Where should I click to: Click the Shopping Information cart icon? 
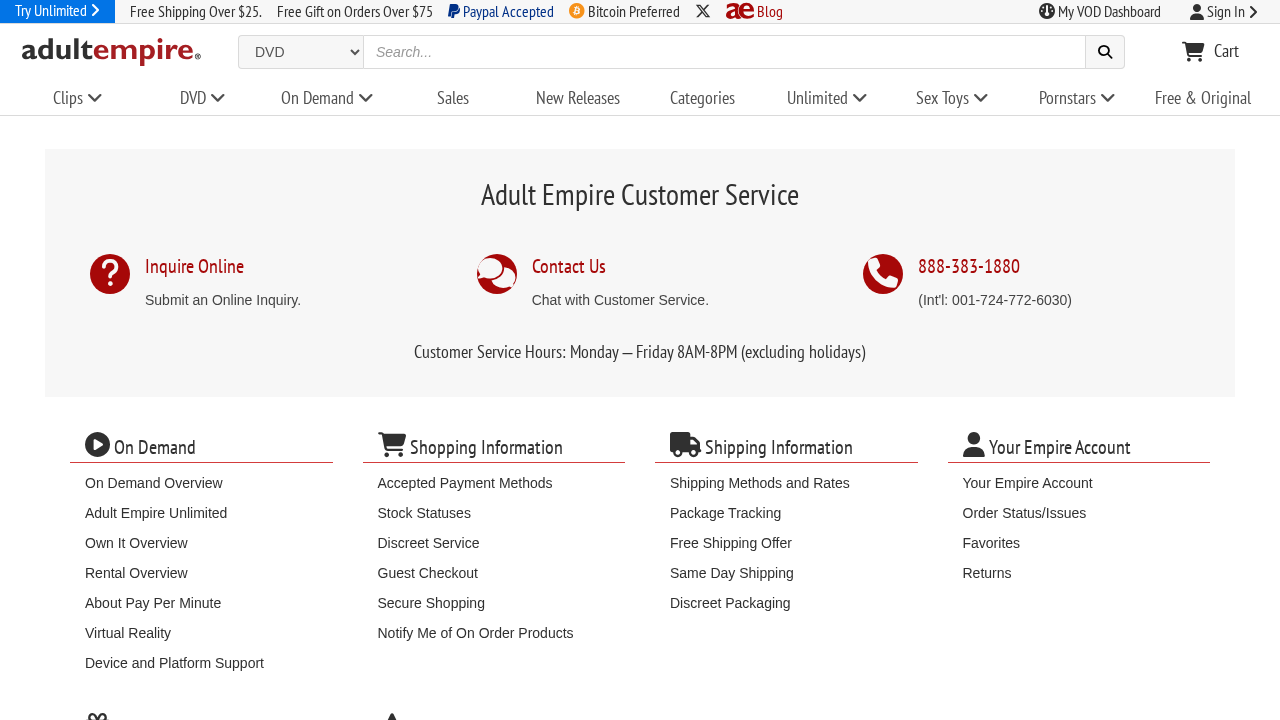point(392,444)
